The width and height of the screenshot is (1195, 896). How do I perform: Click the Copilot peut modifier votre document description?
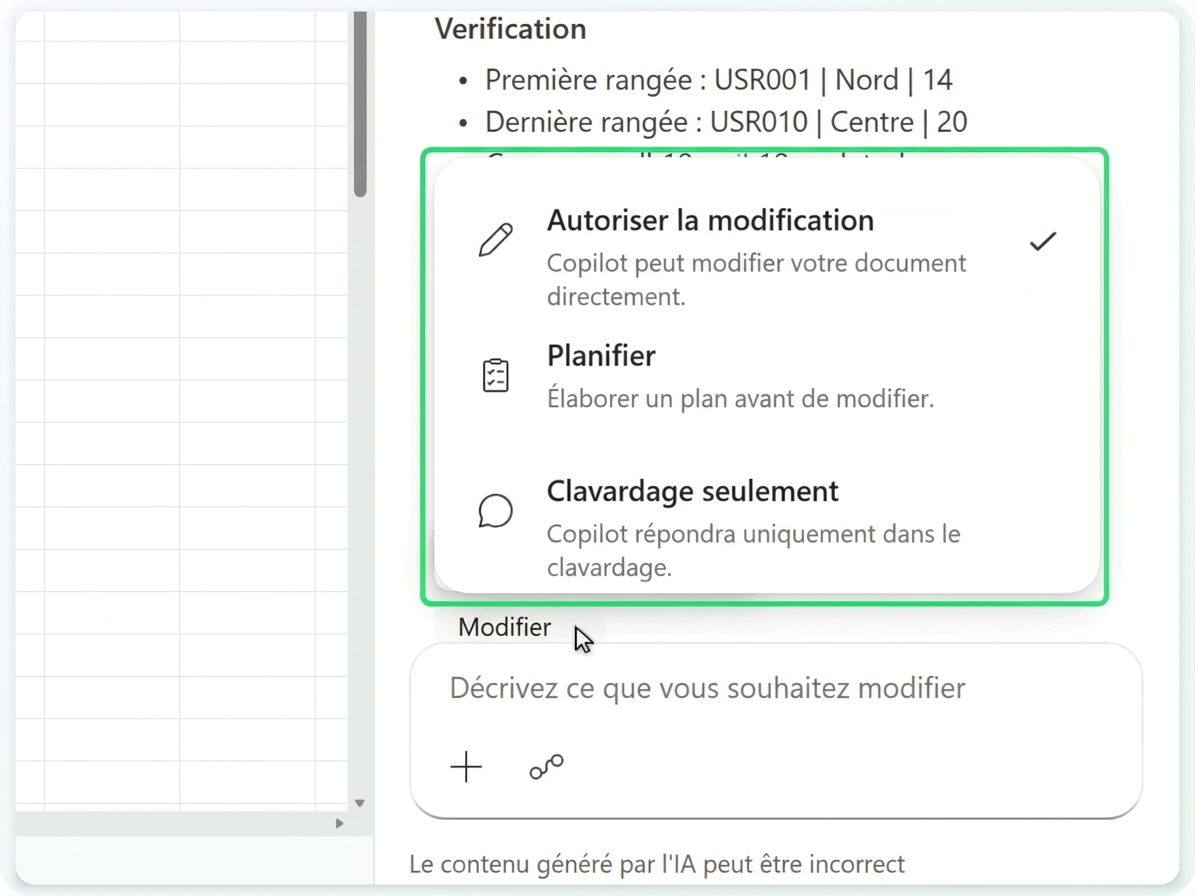756,280
